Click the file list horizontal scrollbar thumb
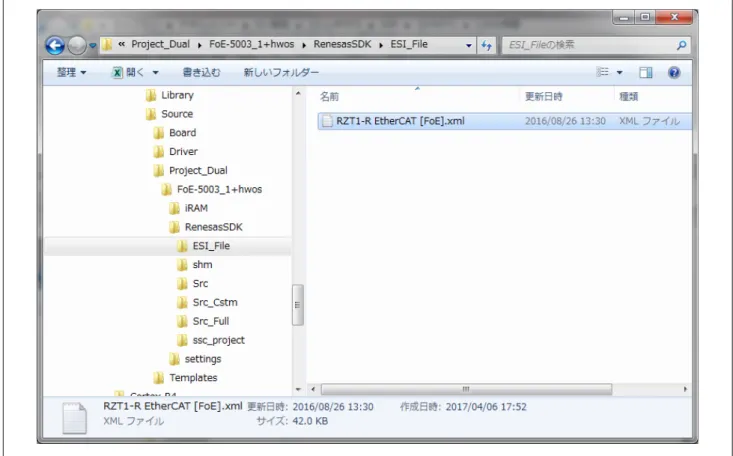Screen dimensions: 733x456 (466, 389)
